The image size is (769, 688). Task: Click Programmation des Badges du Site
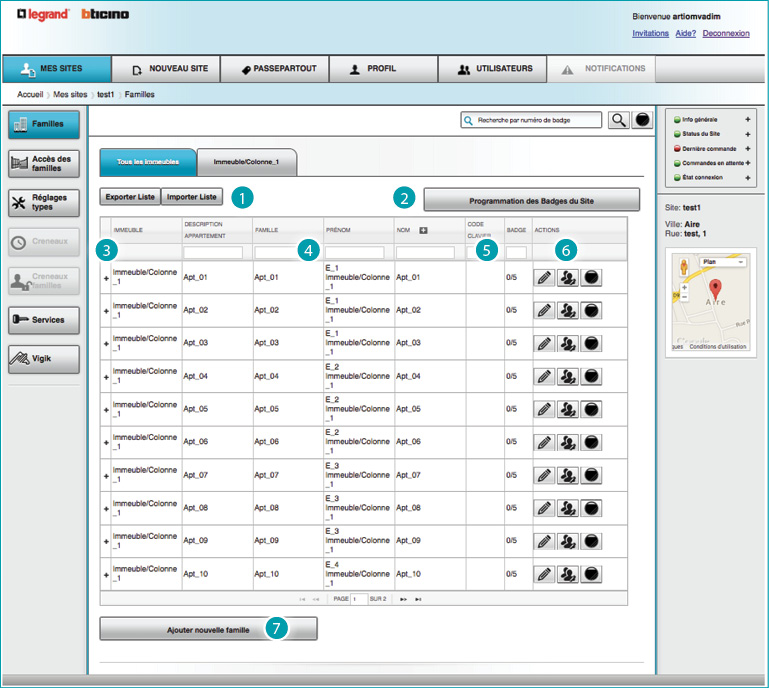[531, 200]
